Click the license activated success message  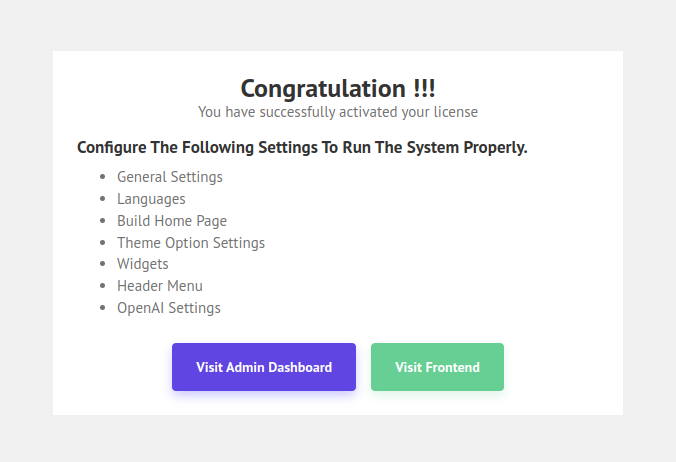point(338,111)
